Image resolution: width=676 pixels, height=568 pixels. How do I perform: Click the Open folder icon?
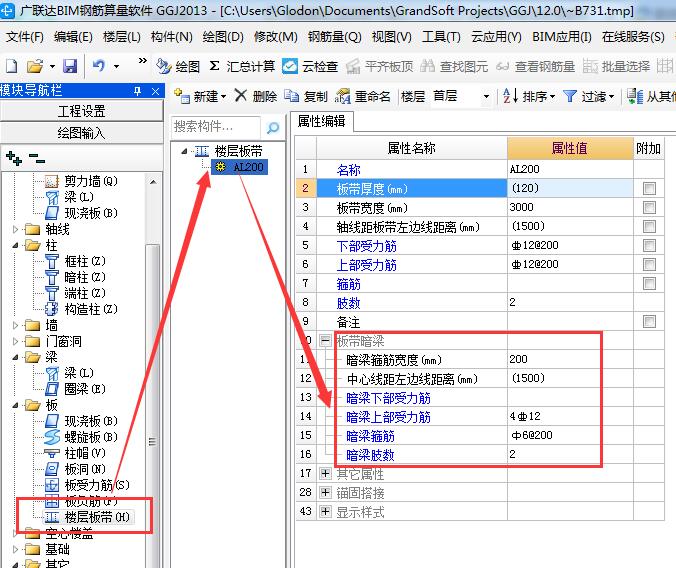(35, 66)
